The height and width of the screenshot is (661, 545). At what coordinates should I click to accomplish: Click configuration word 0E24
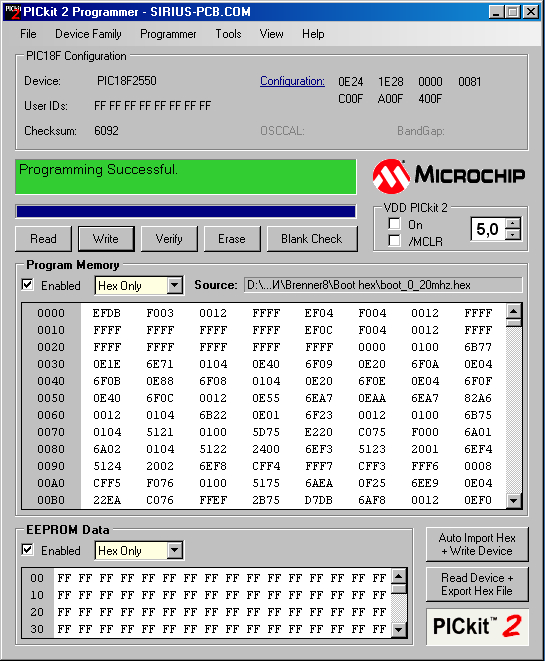point(350,82)
